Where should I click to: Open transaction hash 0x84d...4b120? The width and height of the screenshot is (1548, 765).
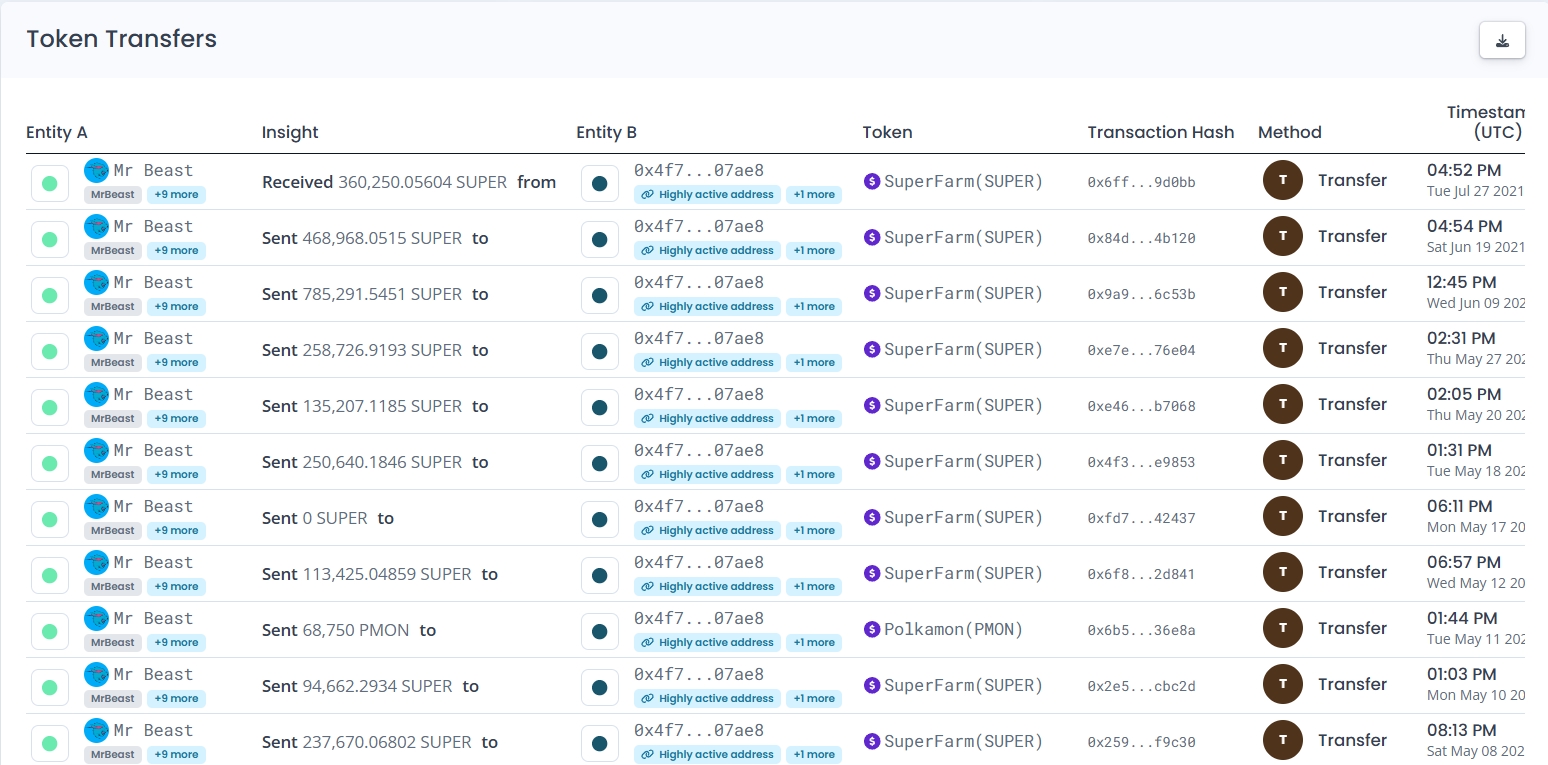pyautogui.click(x=1141, y=239)
